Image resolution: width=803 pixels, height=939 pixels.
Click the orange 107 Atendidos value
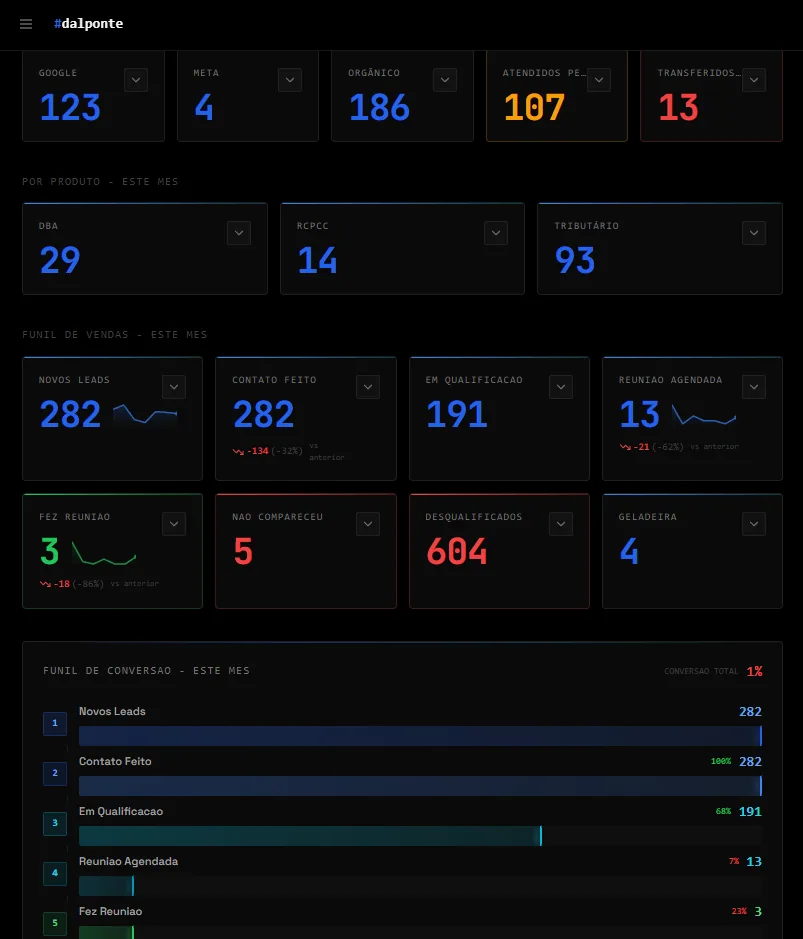(534, 108)
